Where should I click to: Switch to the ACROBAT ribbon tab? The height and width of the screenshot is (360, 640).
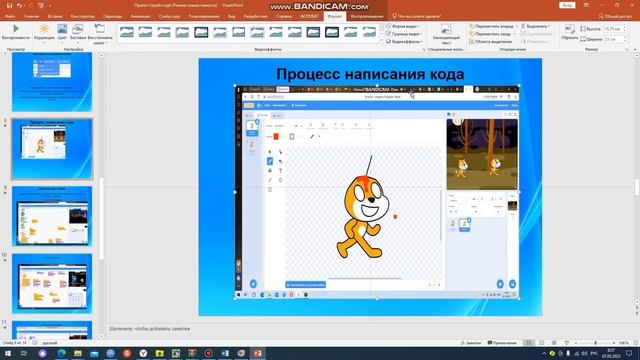[309, 16]
